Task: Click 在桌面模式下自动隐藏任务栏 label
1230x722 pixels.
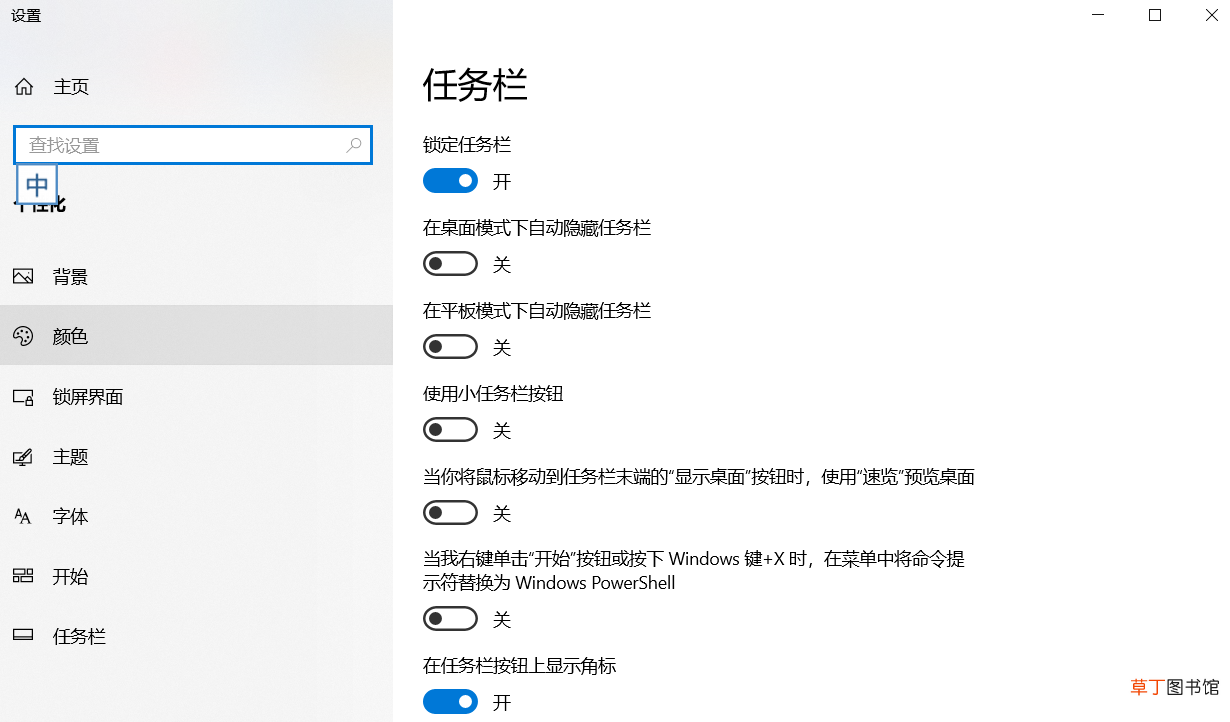Action: [x=537, y=228]
